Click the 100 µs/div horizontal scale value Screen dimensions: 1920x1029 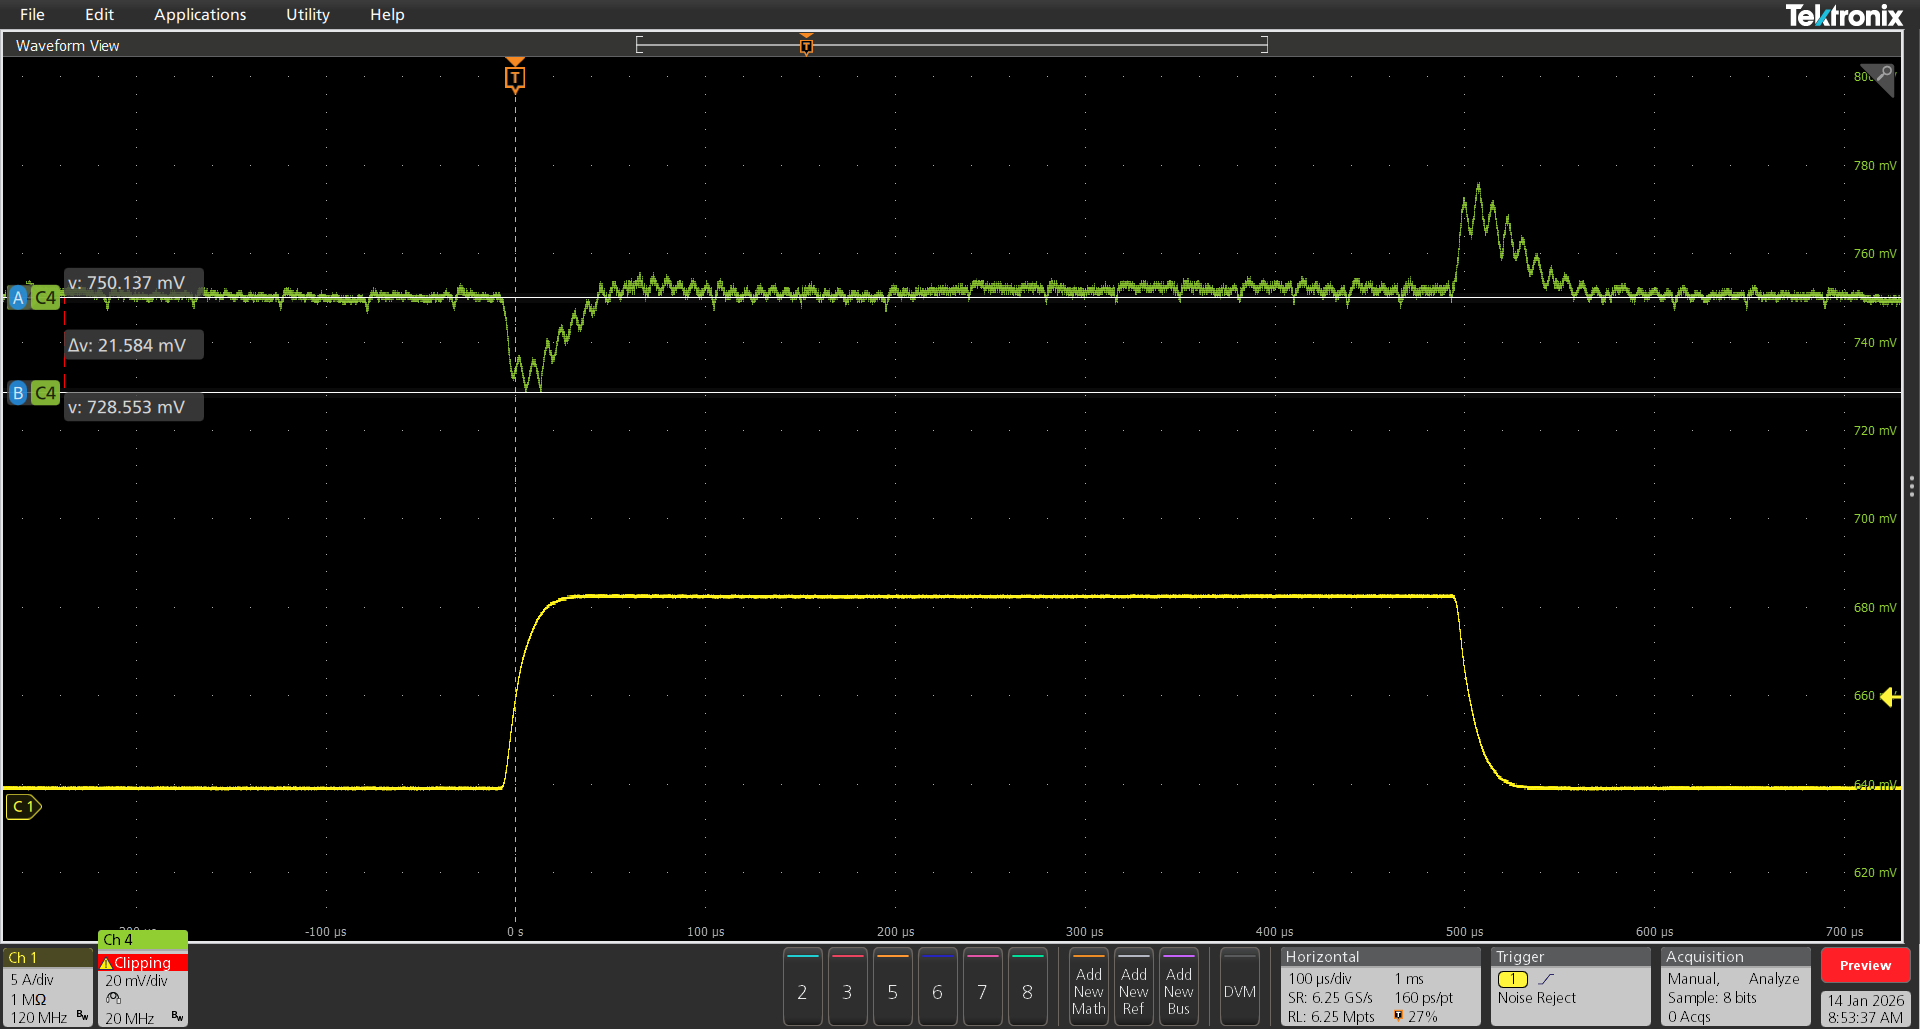[x=1319, y=979]
